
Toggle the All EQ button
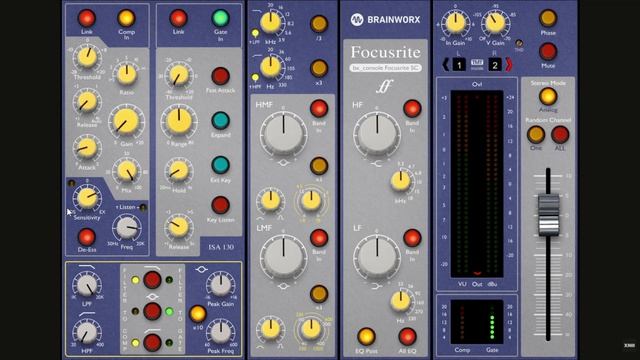click(407, 336)
